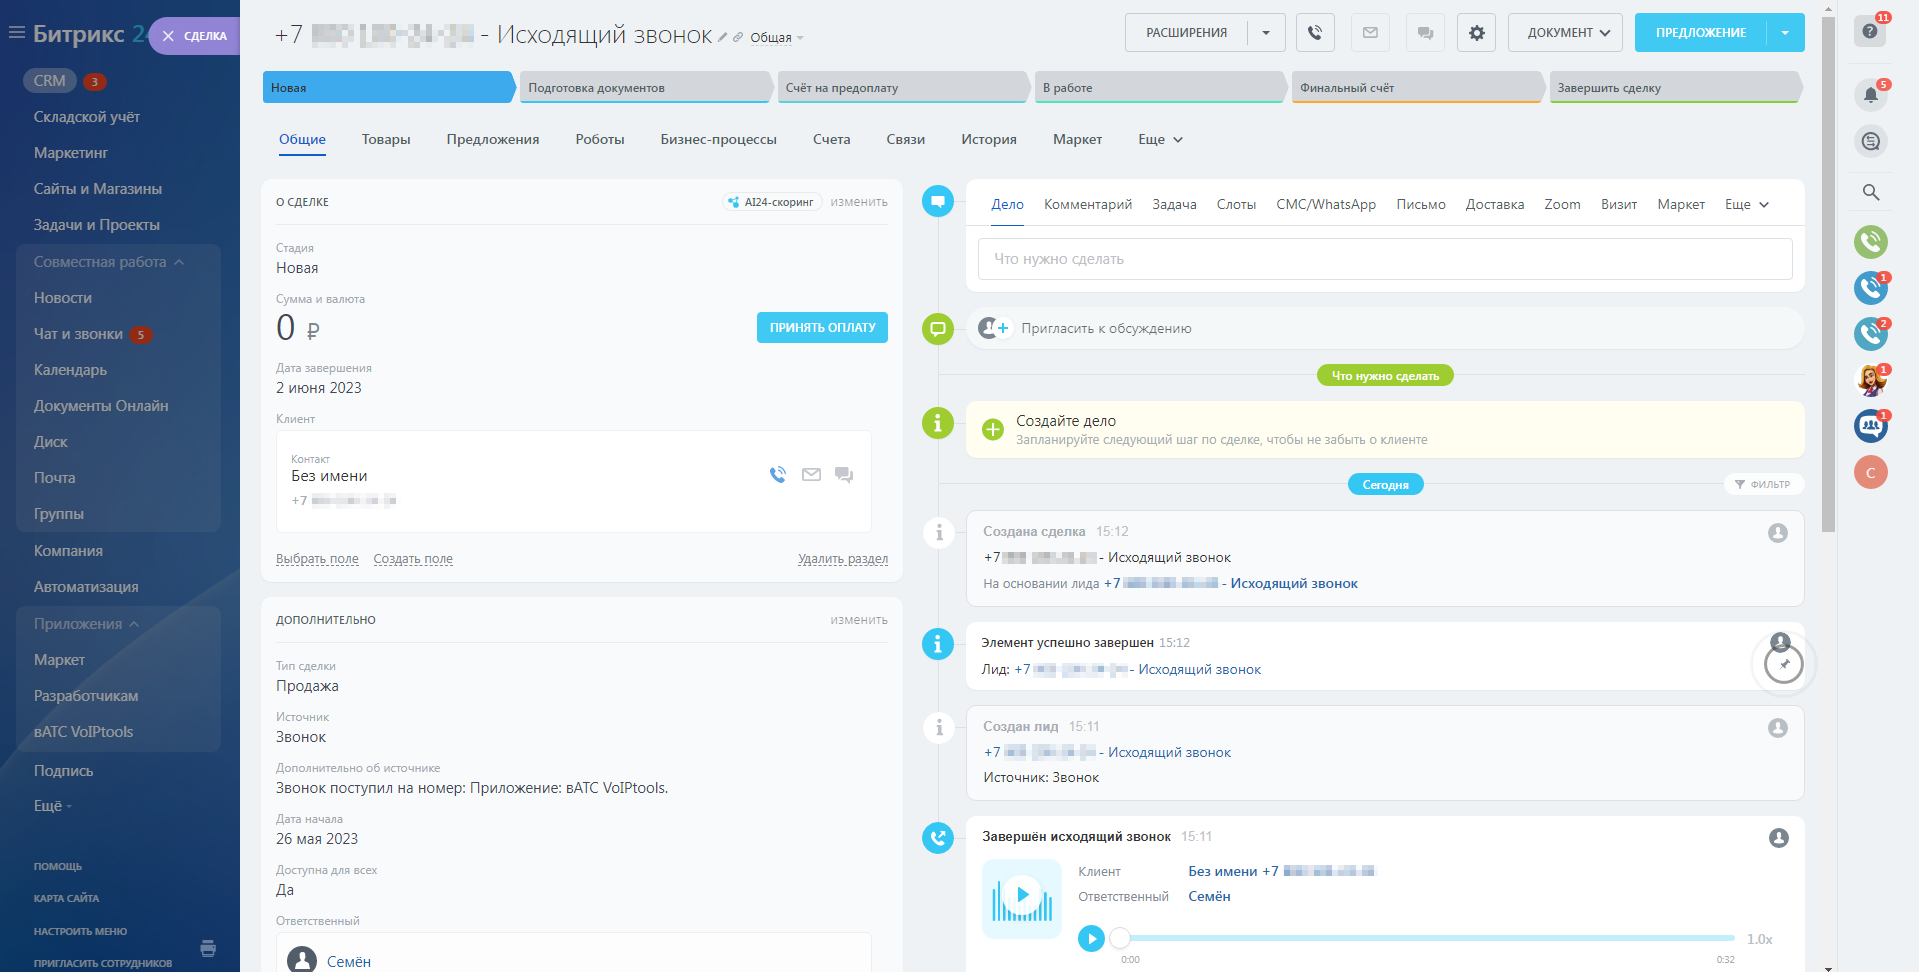The height and width of the screenshot is (972, 1919).
Task: Open settings gear in deal header
Action: click(1476, 33)
